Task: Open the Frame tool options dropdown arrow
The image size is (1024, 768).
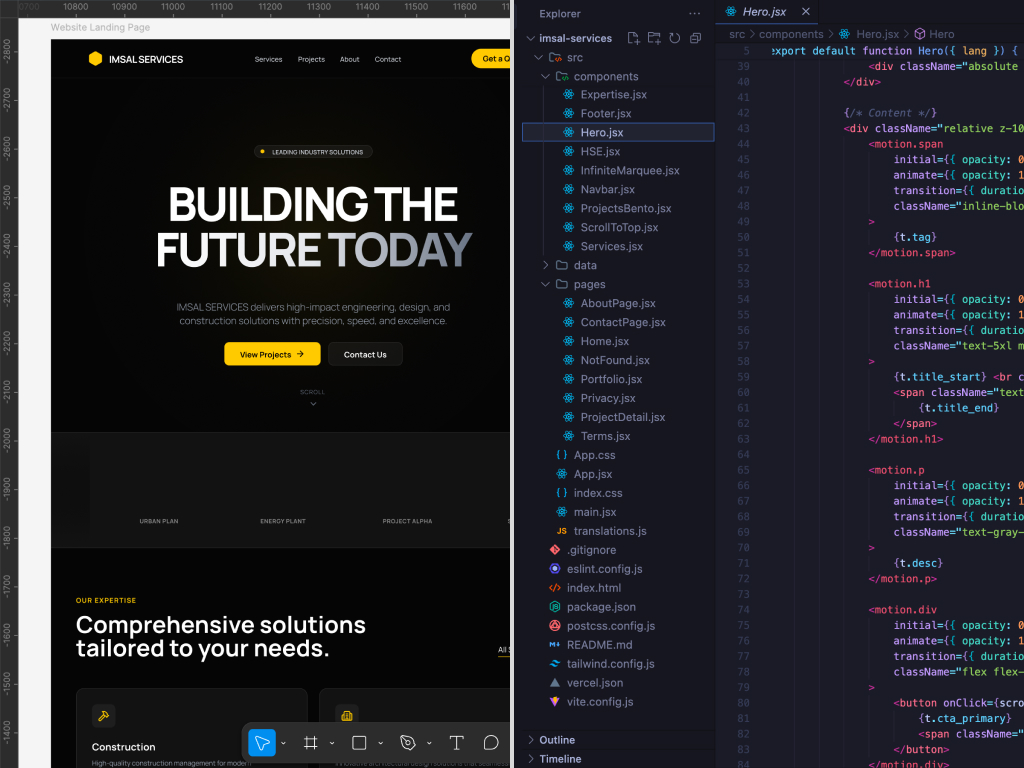Action: 332,743
